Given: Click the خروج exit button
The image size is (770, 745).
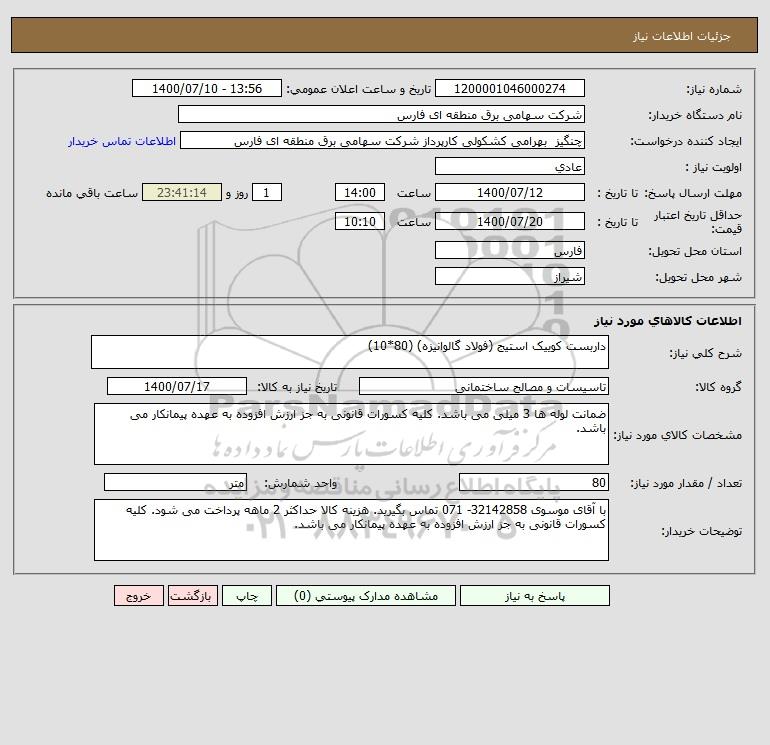Looking at the screenshot, I should click(138, 596).
